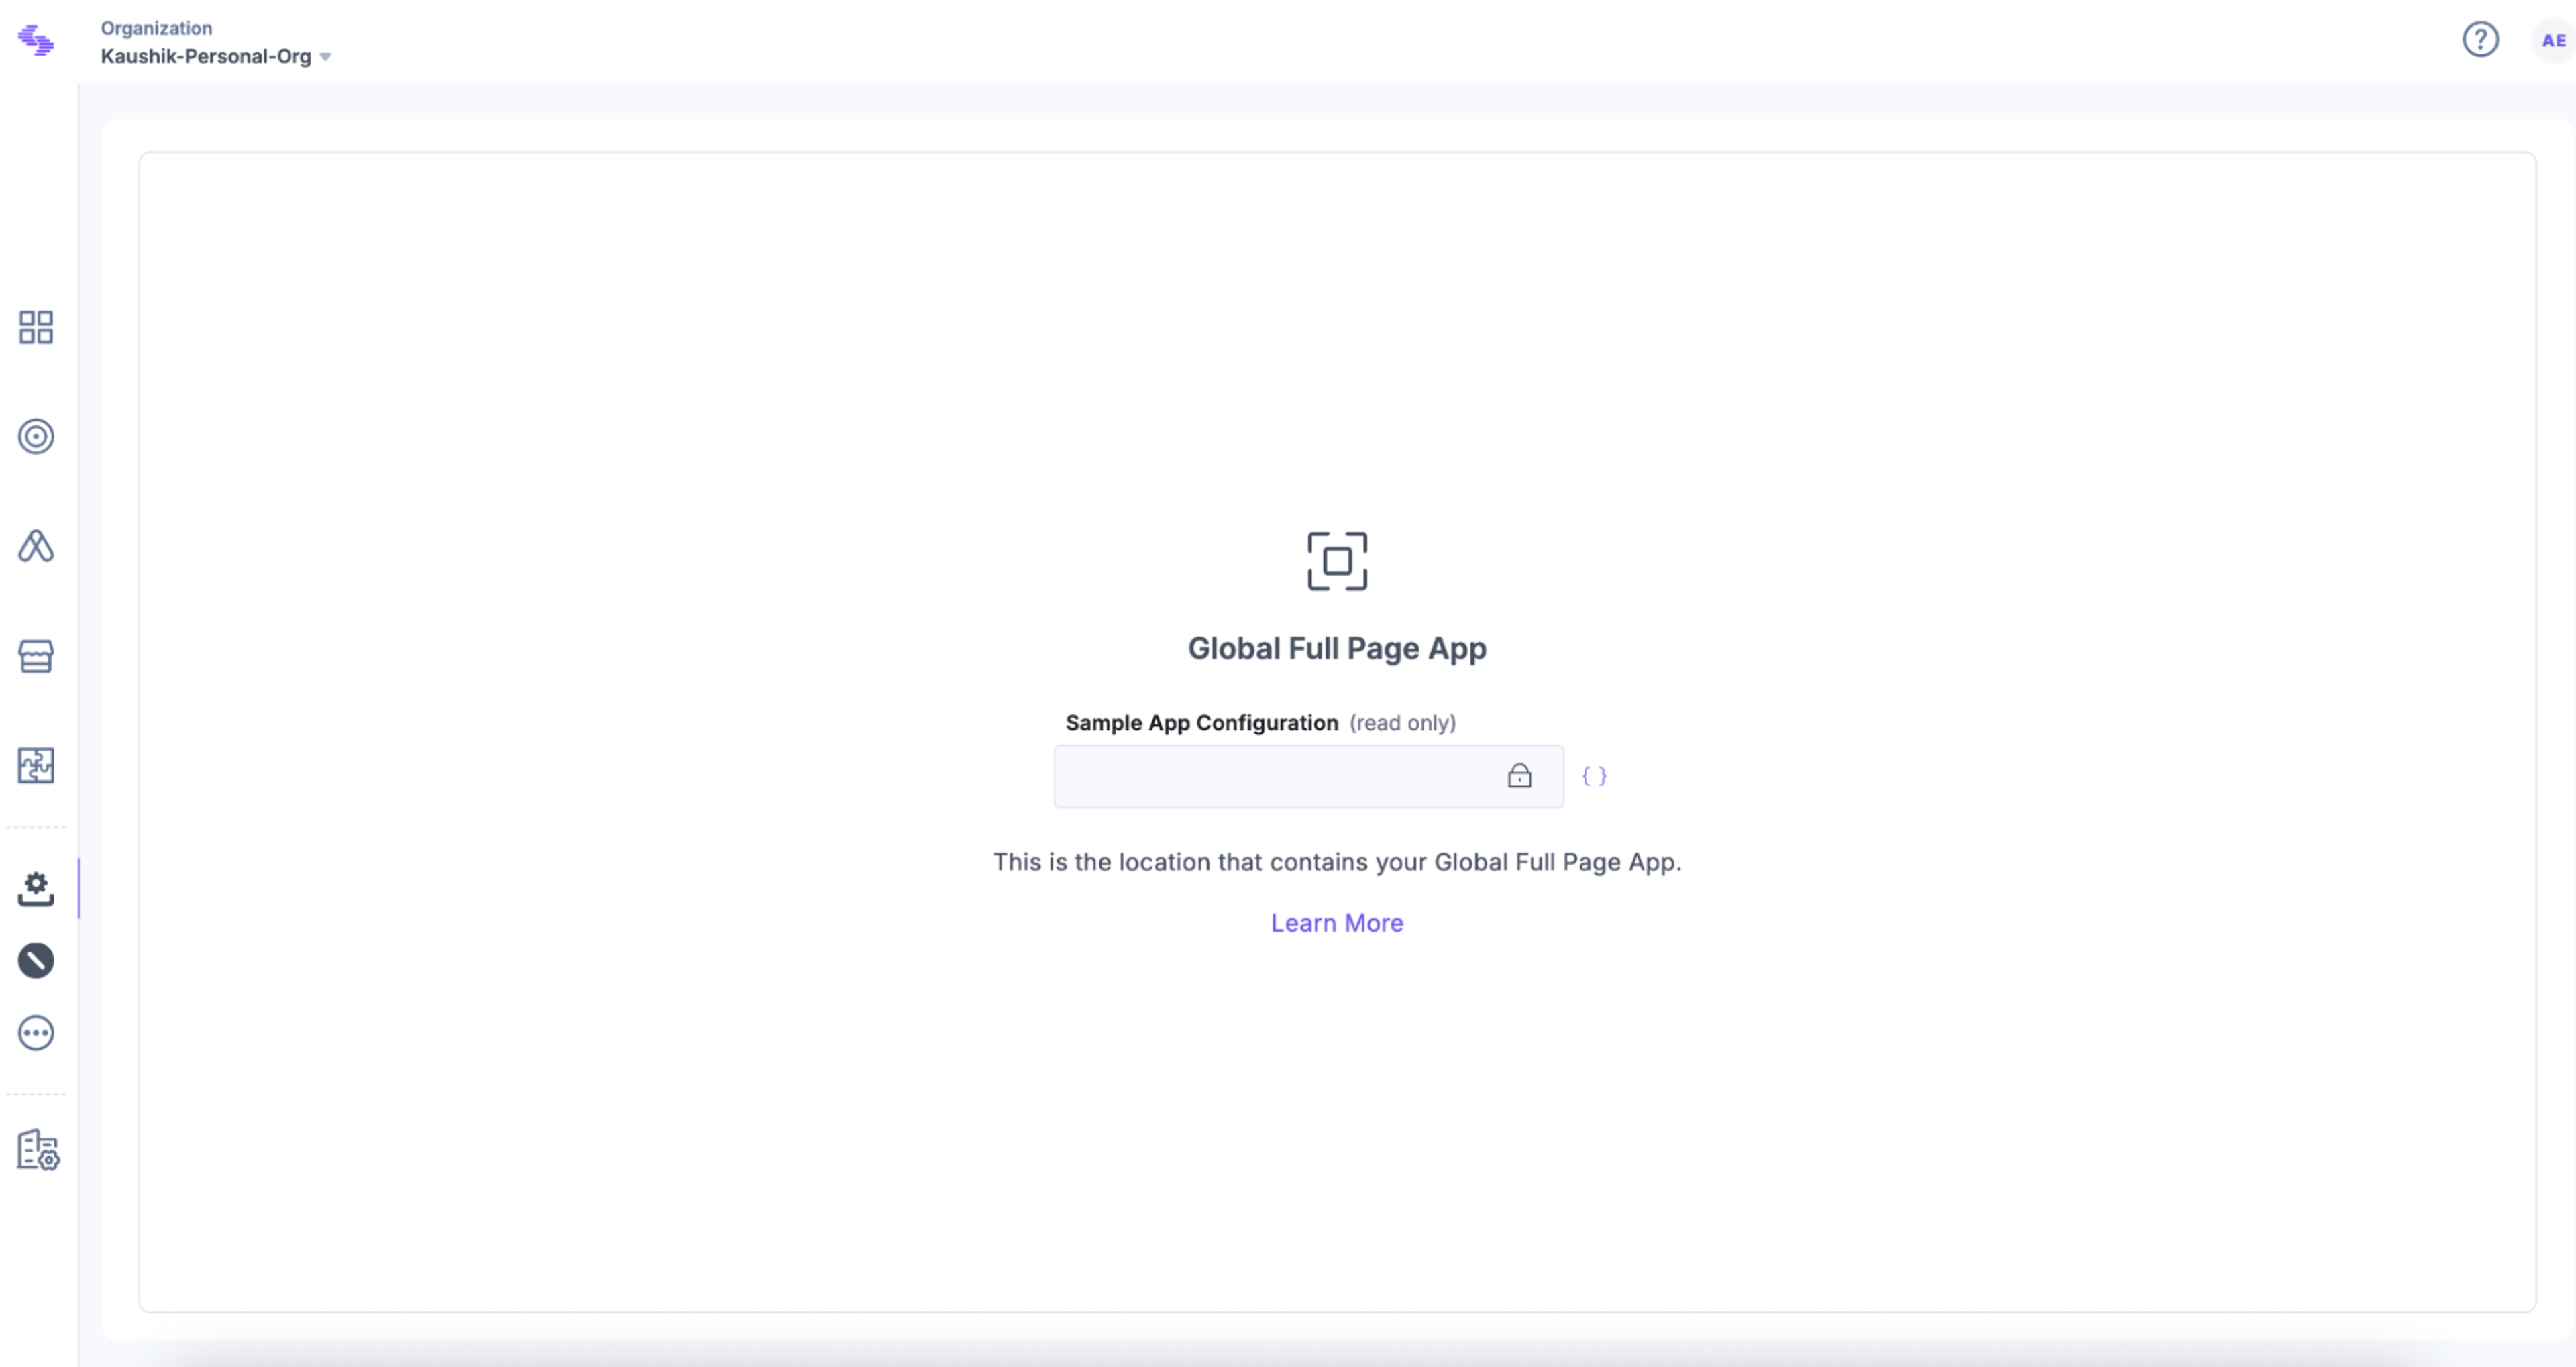Select the looped triangle icon in sidebar

pyautogui.click(x=36, y=546)
